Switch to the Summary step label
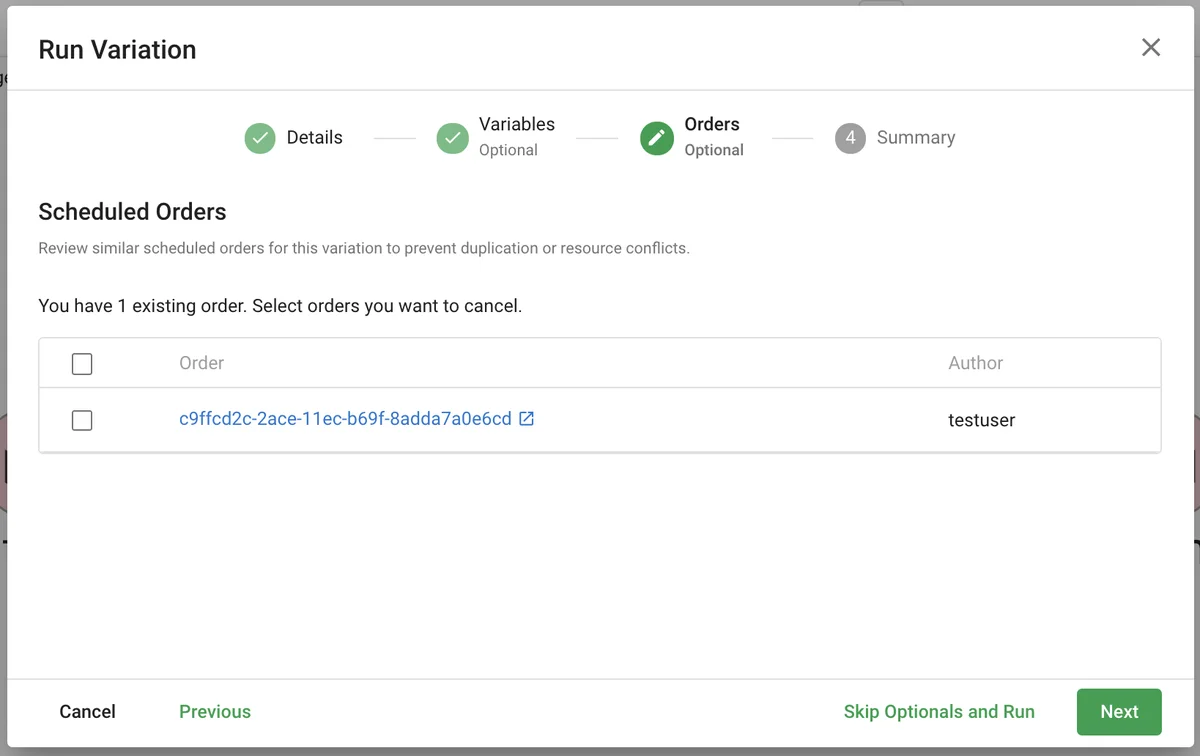 (x=915, y=138)
